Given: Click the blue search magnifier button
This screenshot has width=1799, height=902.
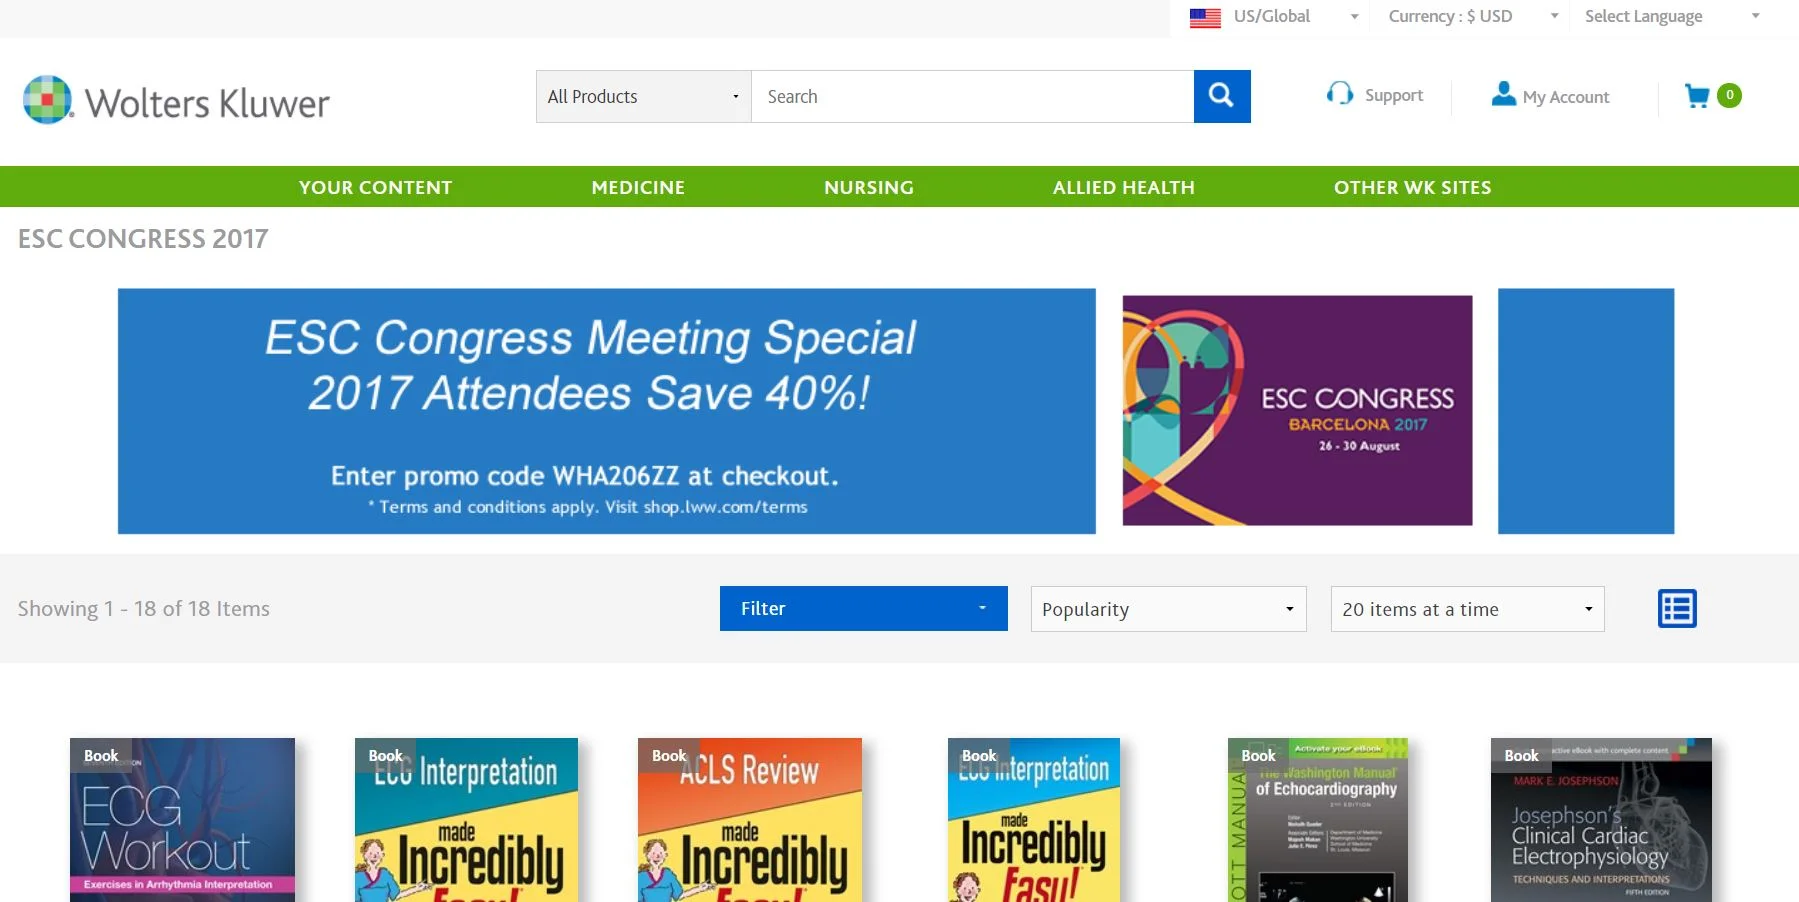Looking at the screenshot, I should coord(1222,96).
